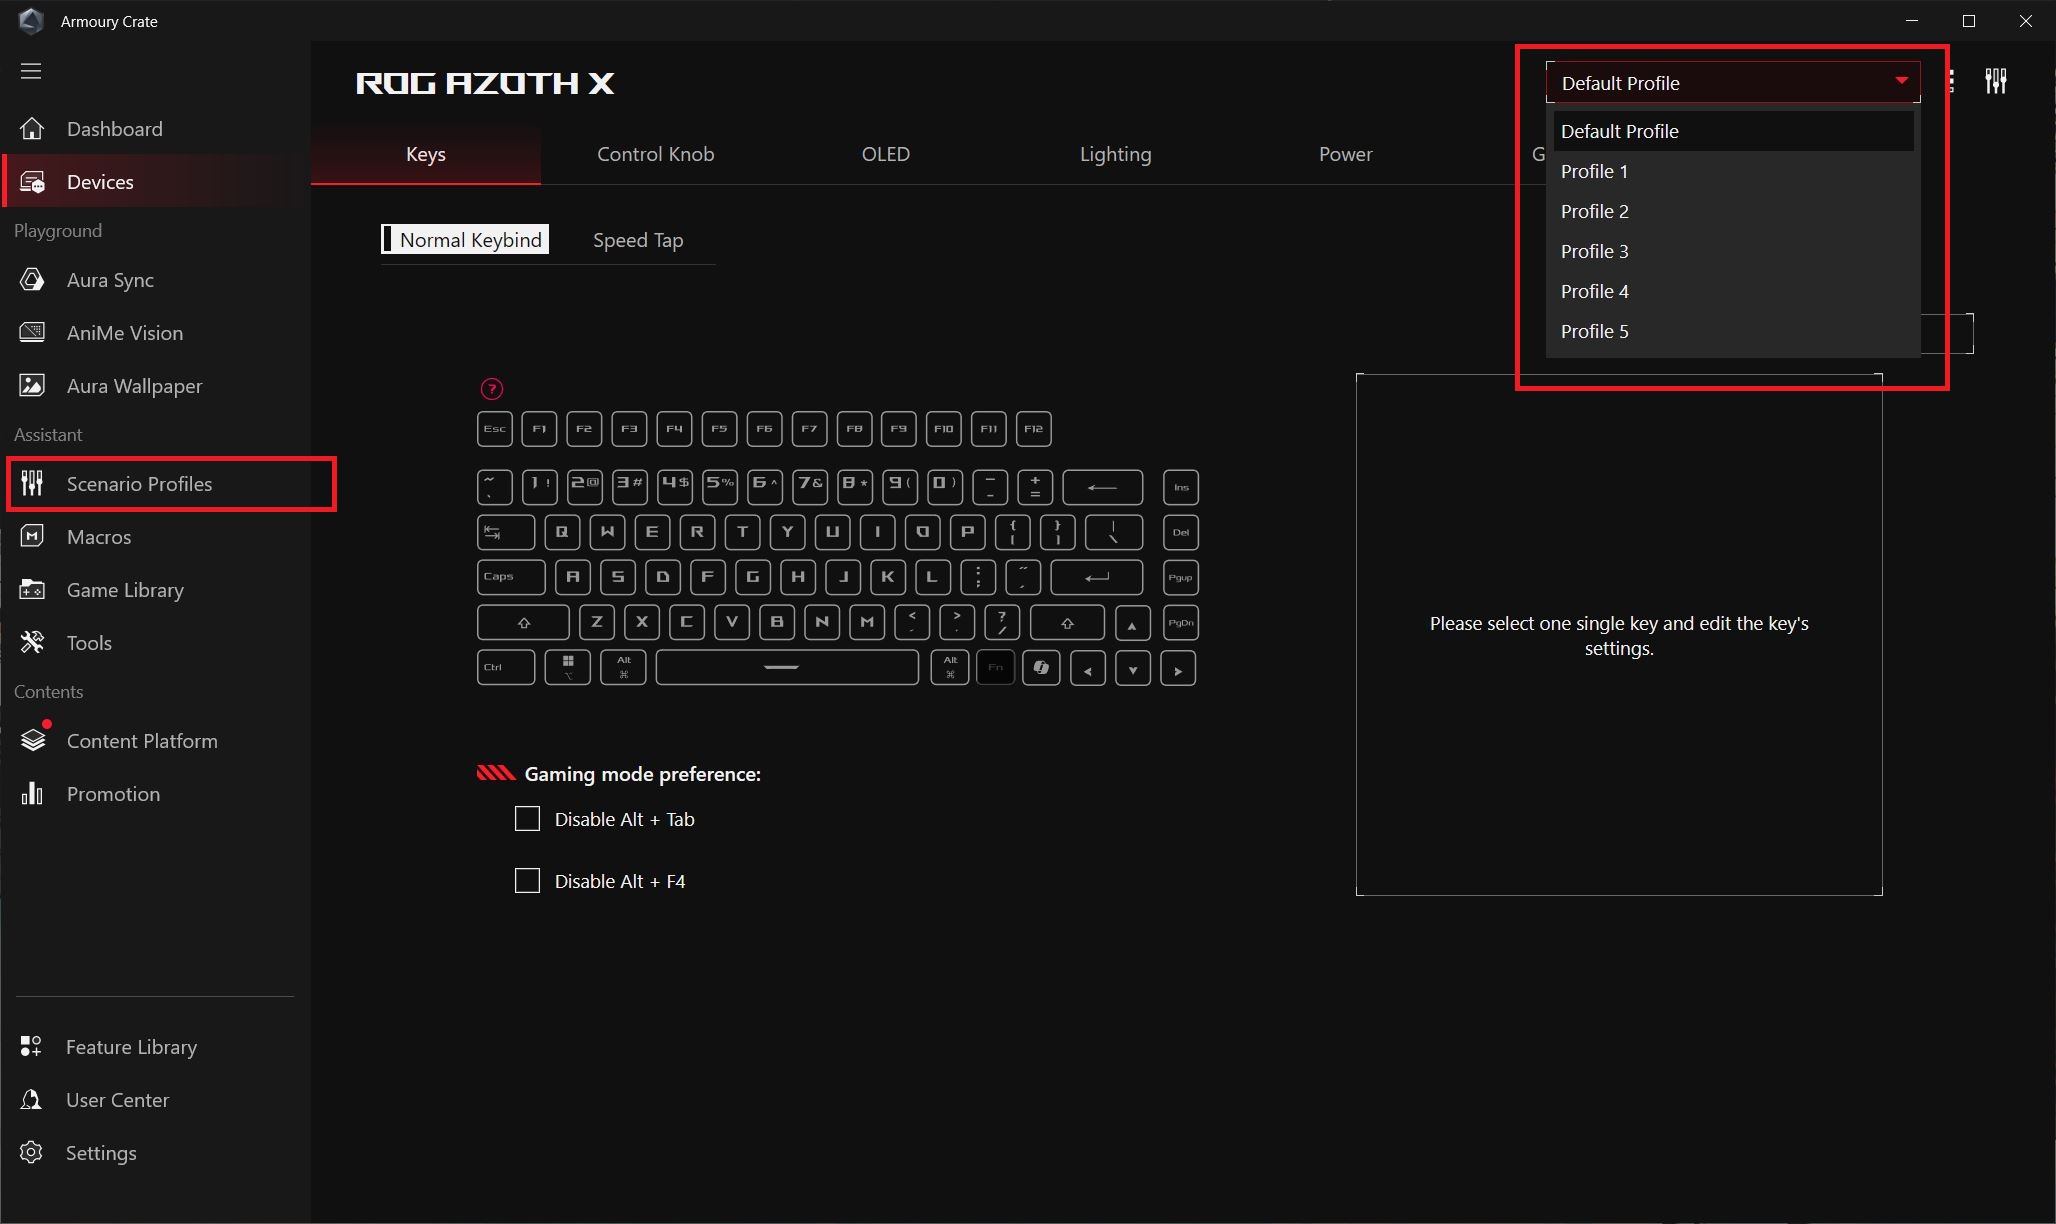Open Dashboard in the sidebar
This screenshot has height=1224, width=2056.
click(155, 129)
